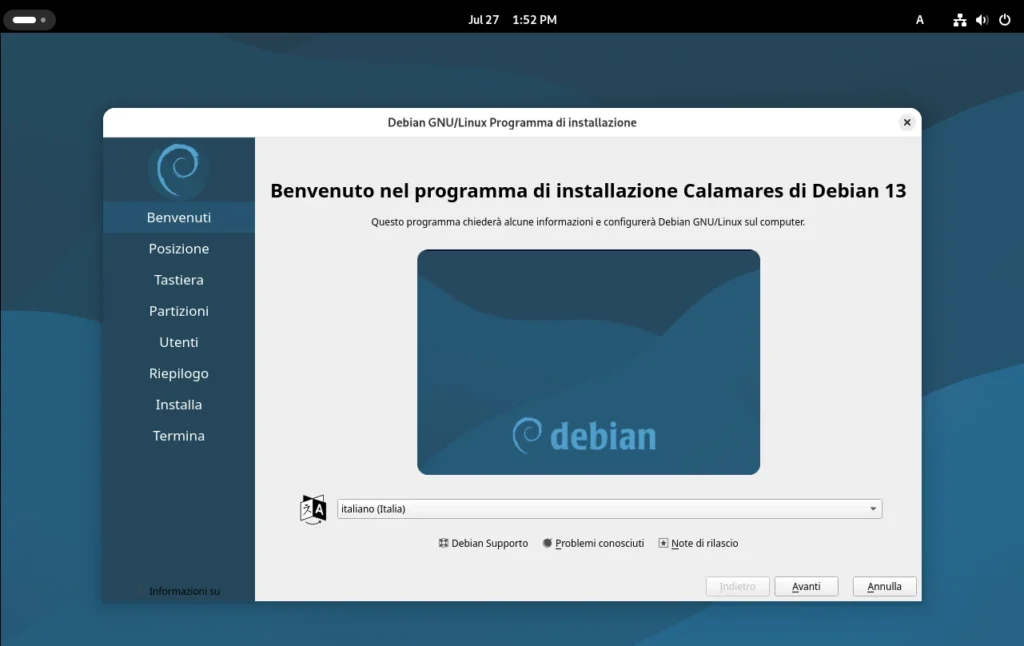Screen dimensions: 1024x646
Task: Open the Problemi conosciuti link
Action: tap(600, 543)
